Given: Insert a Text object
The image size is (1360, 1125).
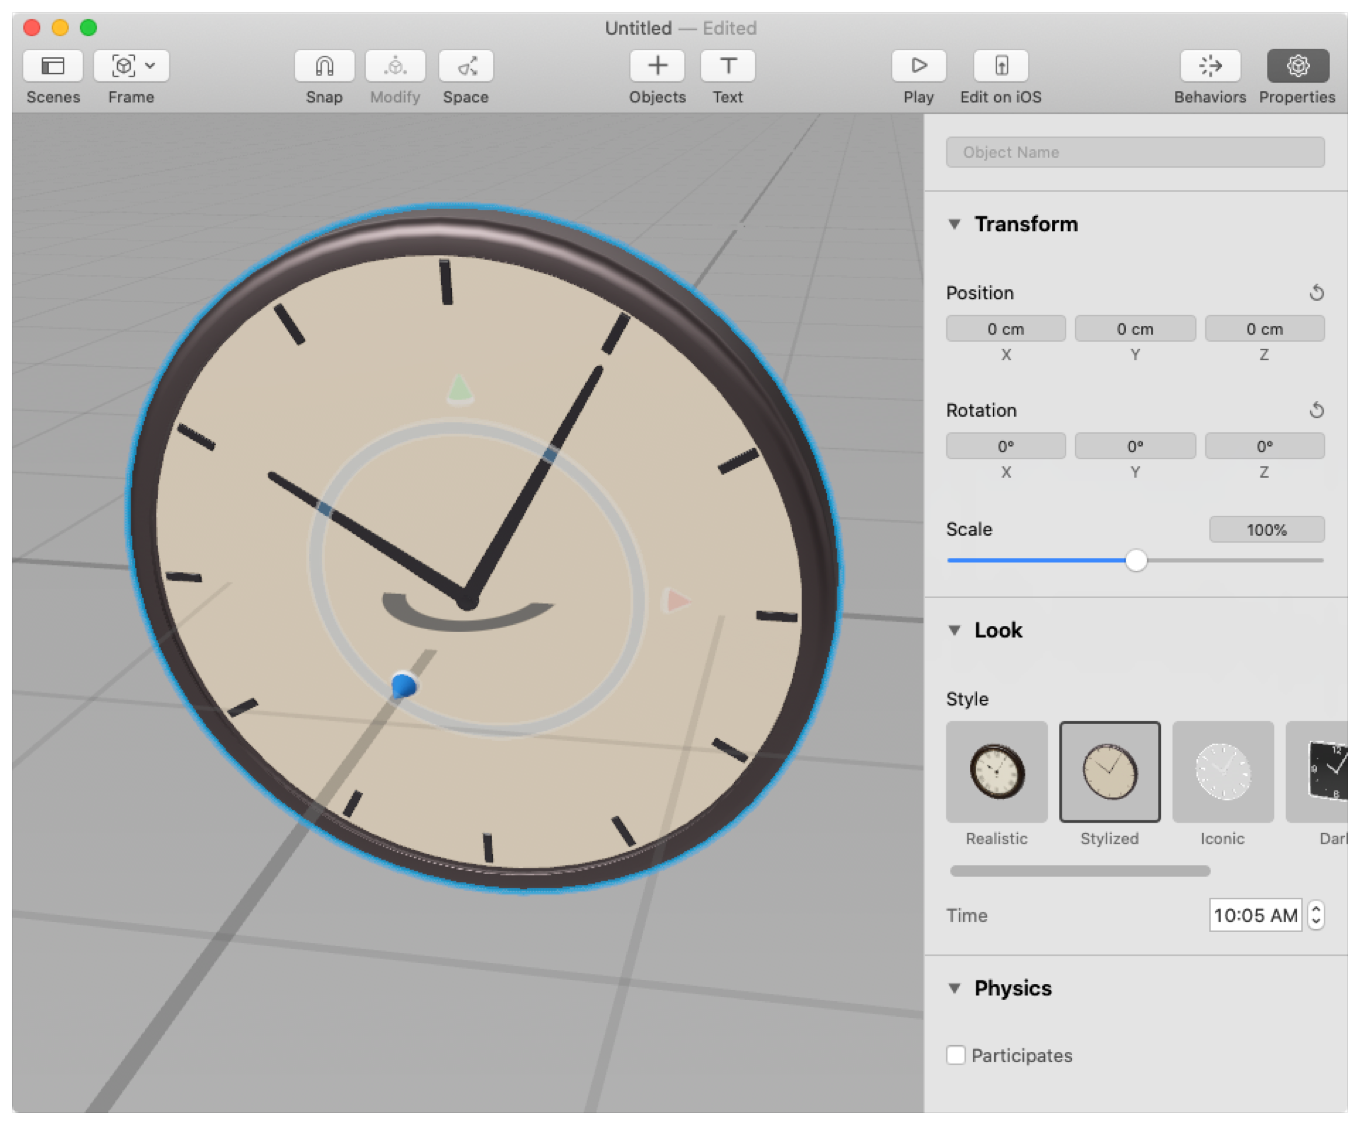Looking at the screenshot, I should (727, 66).
